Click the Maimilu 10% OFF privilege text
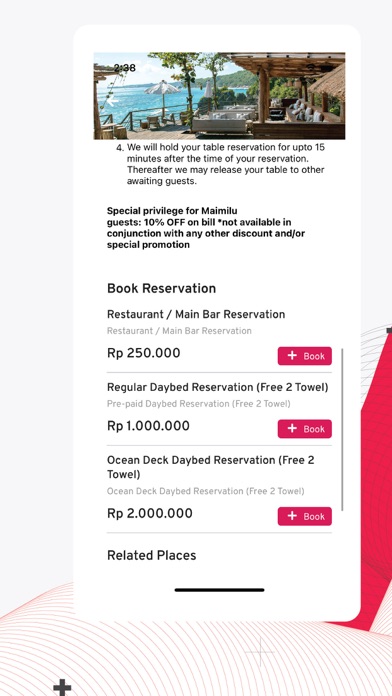Image resolution: width=392 pixels, height=696 pixels. click(x=206, y=228)
